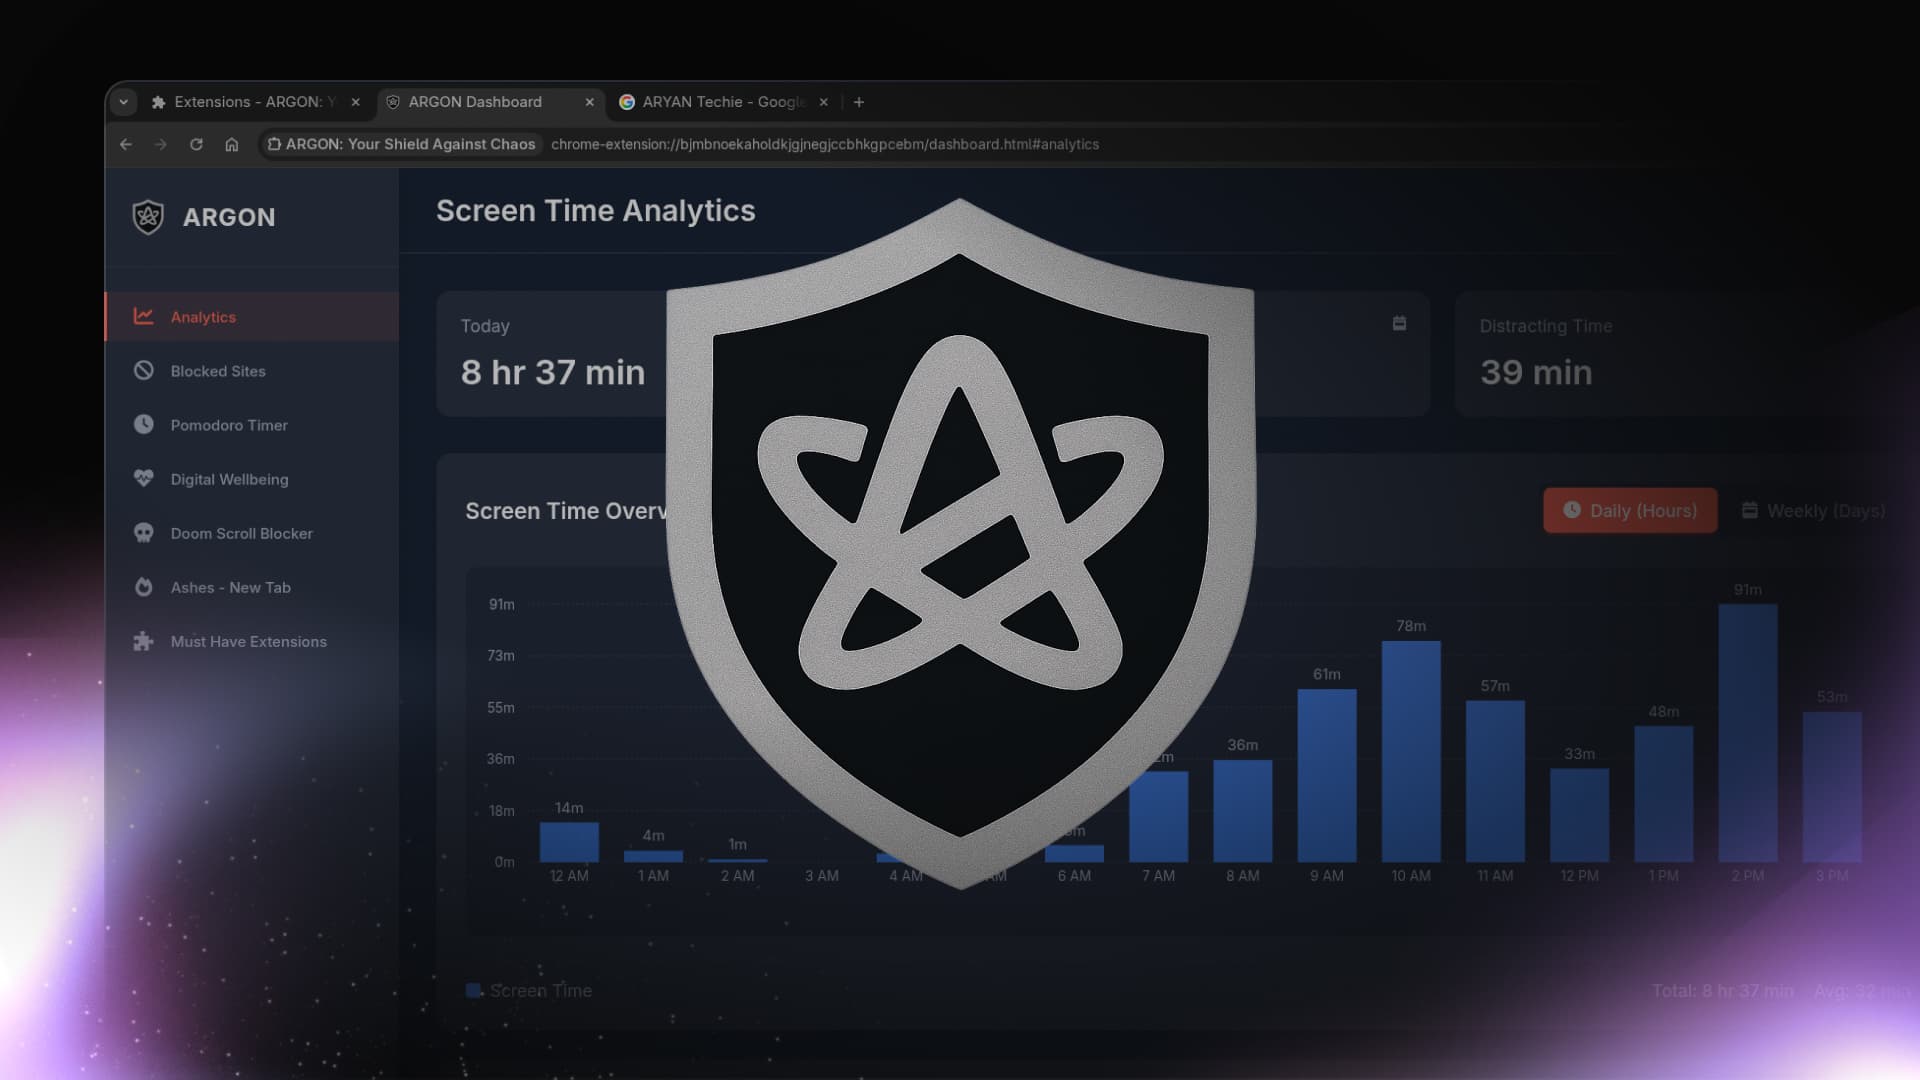Click the ARGON shield logo in the sidebar
The width and height of the screenshot is (1920, 1080).
coord(146,216)
